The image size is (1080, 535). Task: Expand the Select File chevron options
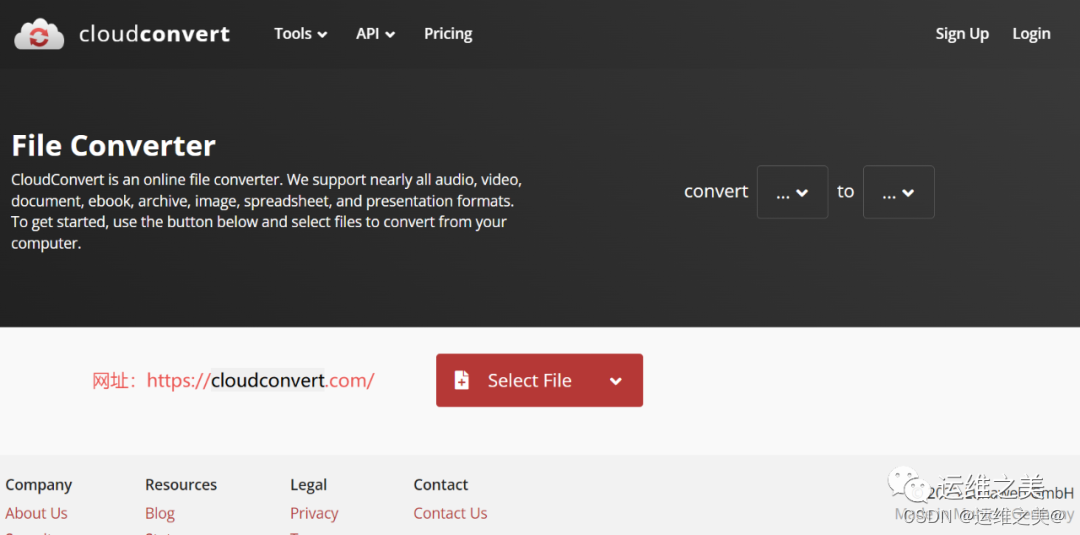[x=616, y=381]
